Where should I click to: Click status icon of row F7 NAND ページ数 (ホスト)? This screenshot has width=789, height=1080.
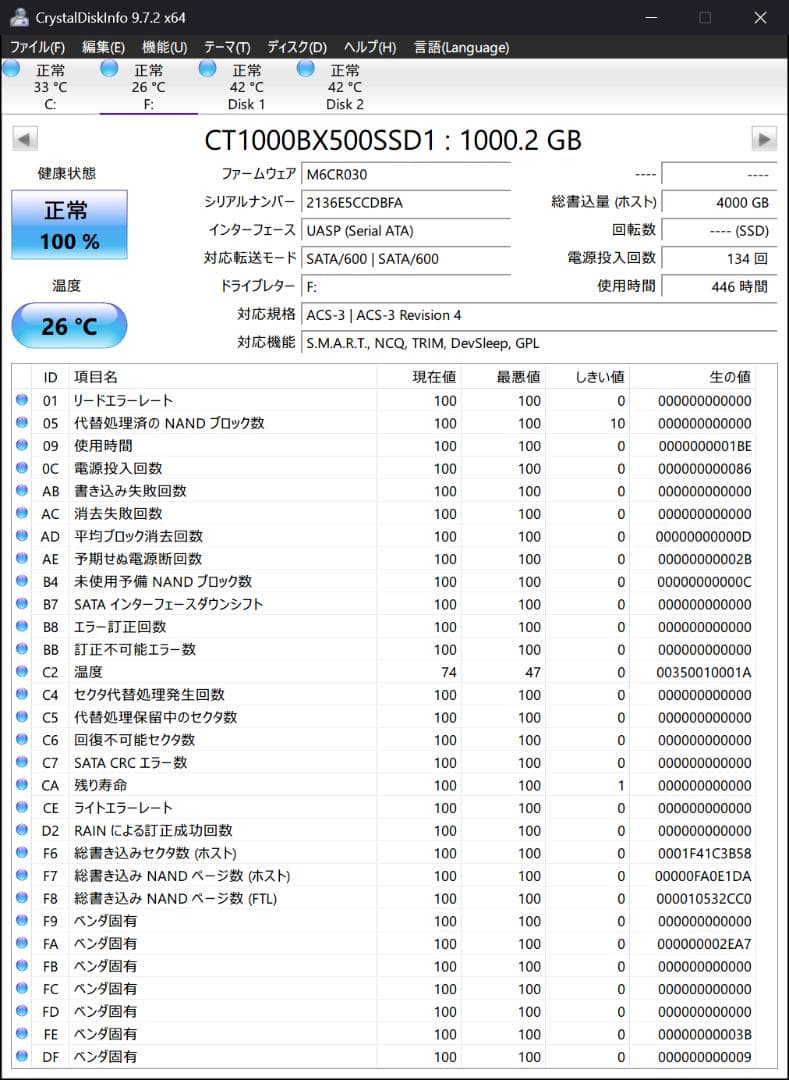22,875
